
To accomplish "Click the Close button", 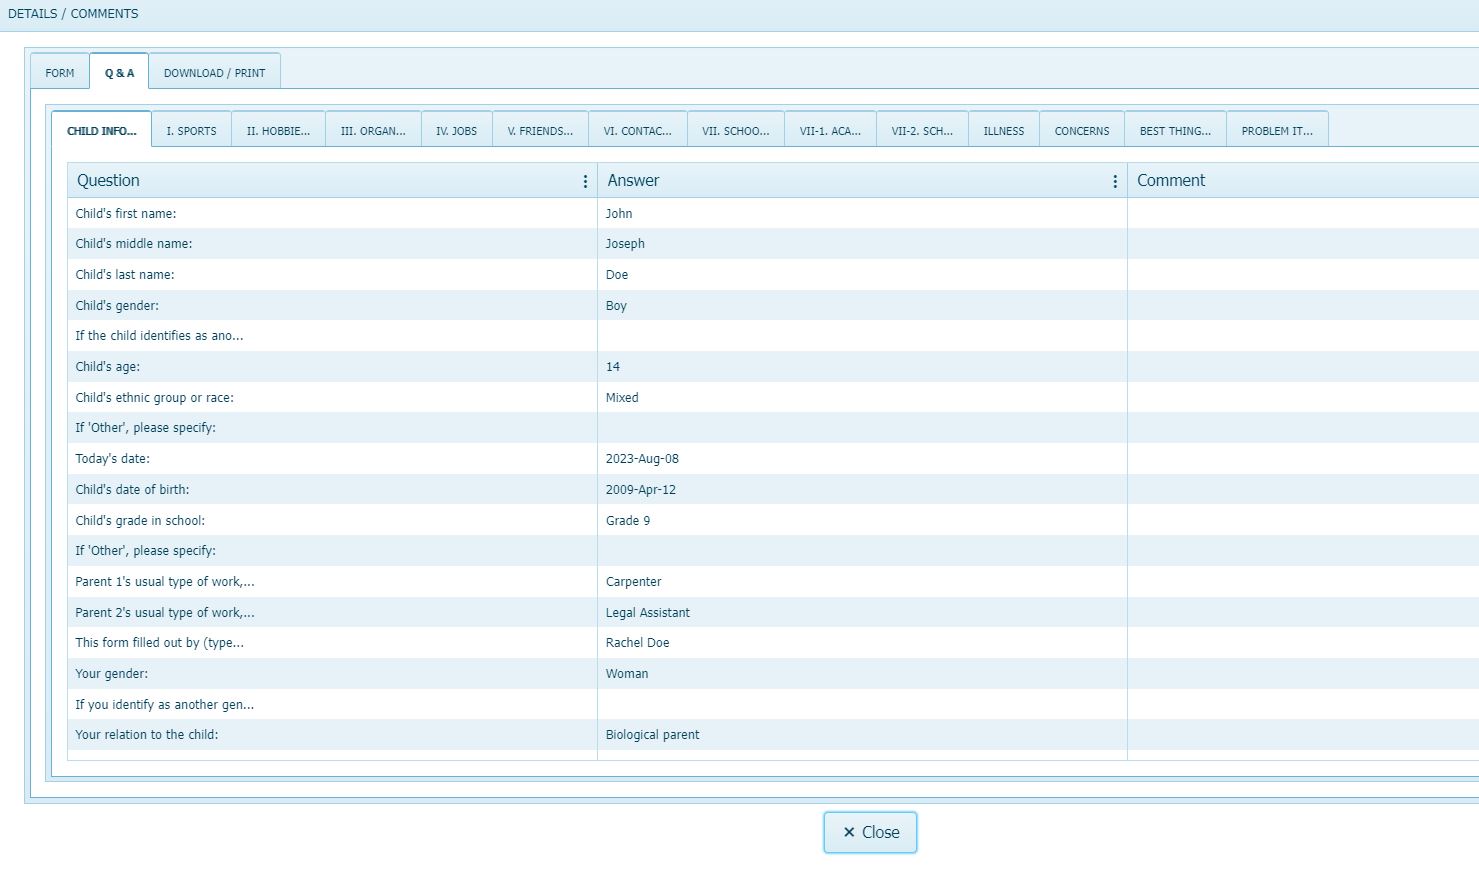I will click(870, 831).
